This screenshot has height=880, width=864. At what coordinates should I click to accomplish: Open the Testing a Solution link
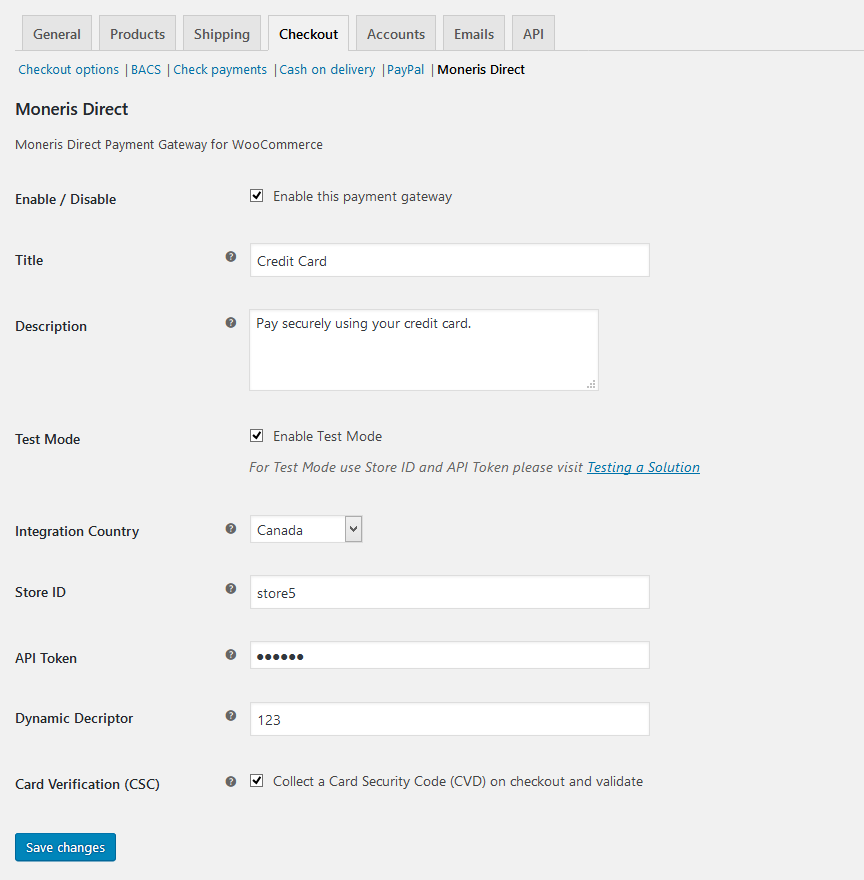point(643,467)
